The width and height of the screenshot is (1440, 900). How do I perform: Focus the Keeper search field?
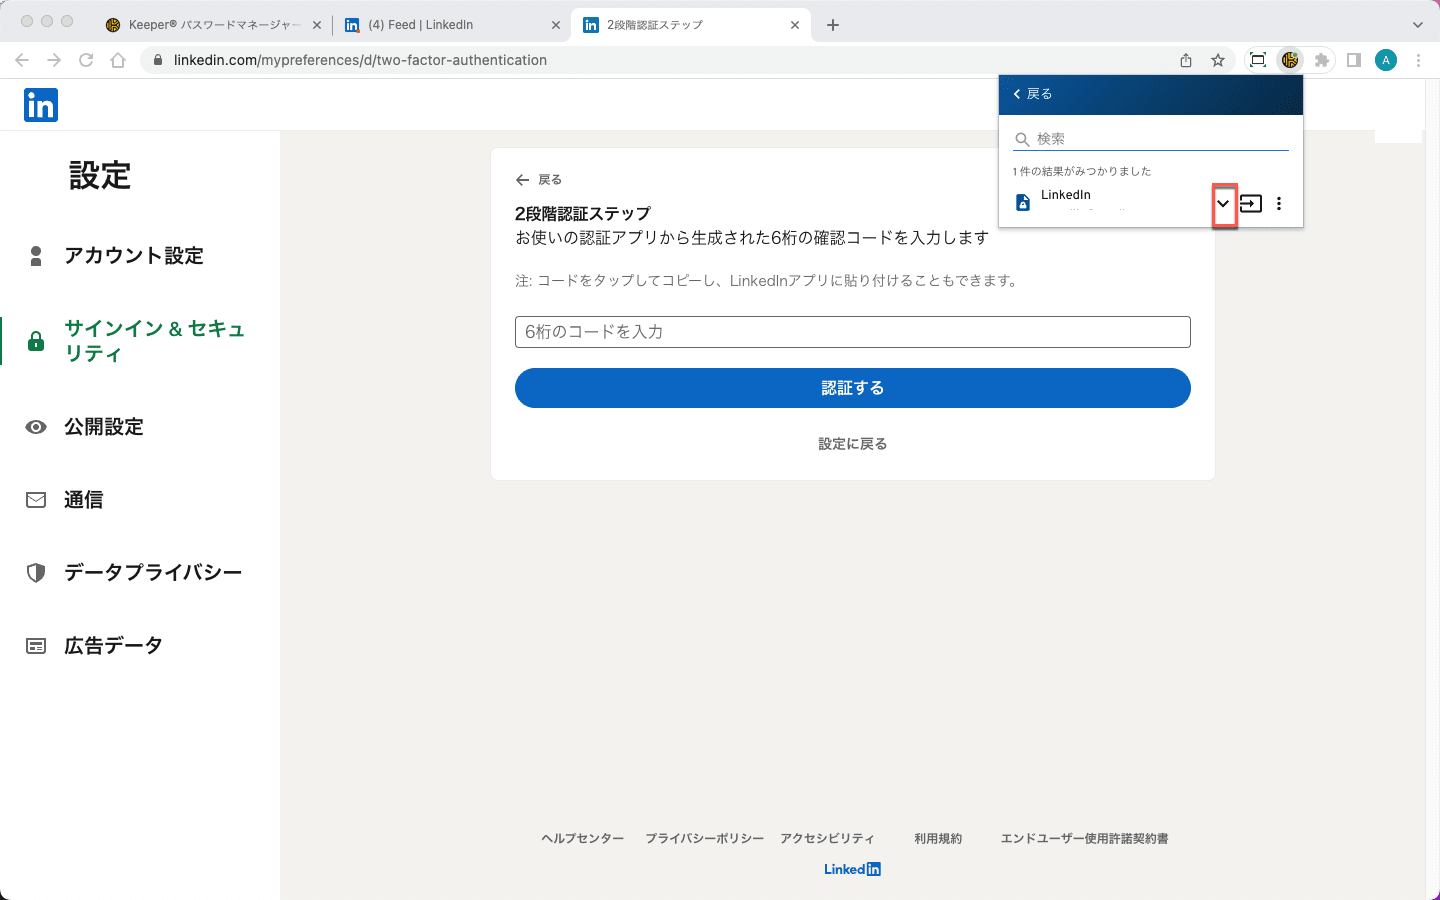point(1160,139)
